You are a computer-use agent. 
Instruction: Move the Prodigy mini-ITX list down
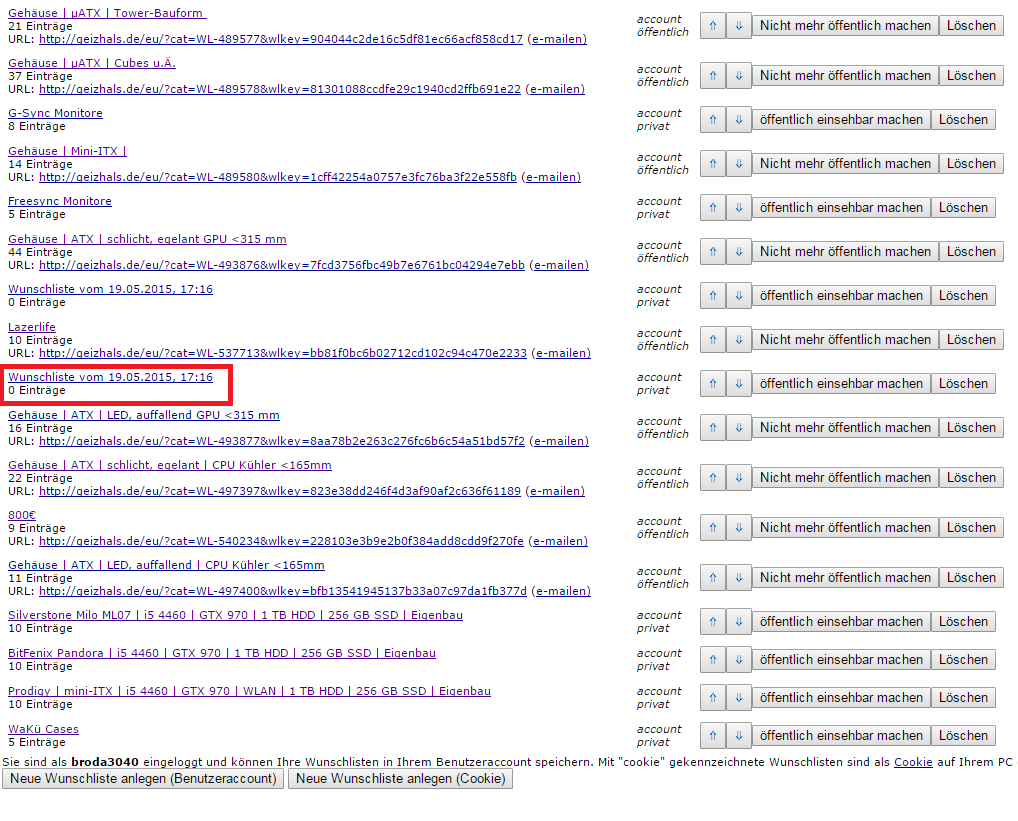[739, 698]
